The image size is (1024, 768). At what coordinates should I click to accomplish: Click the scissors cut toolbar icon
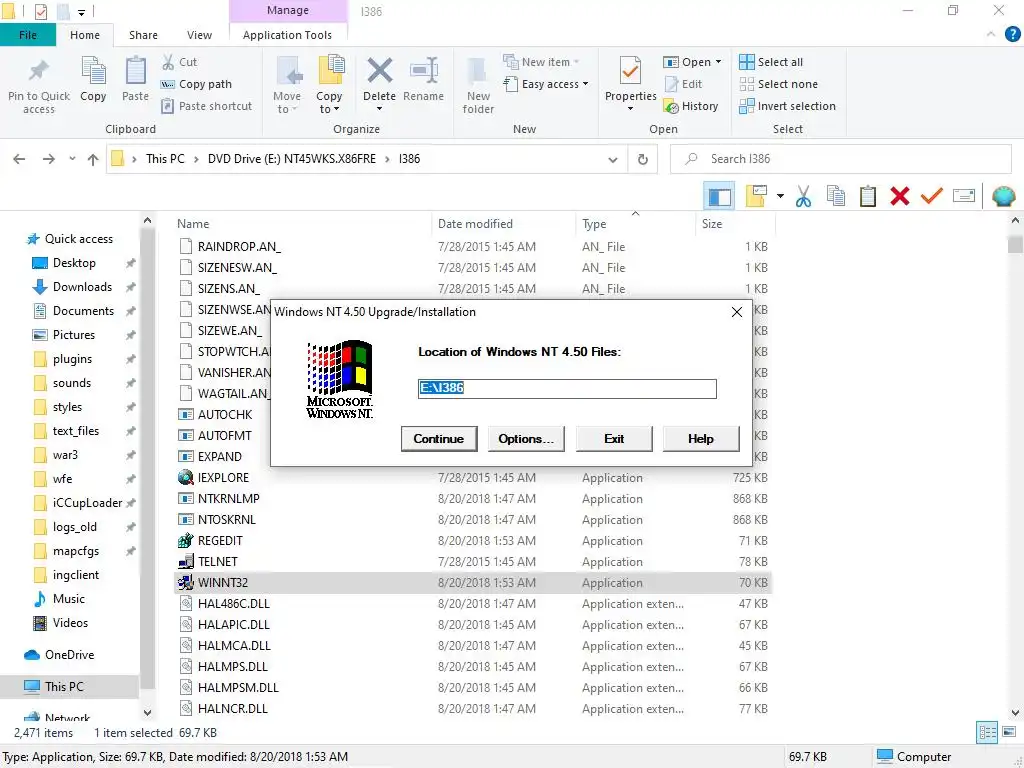(x=803, y=197)
